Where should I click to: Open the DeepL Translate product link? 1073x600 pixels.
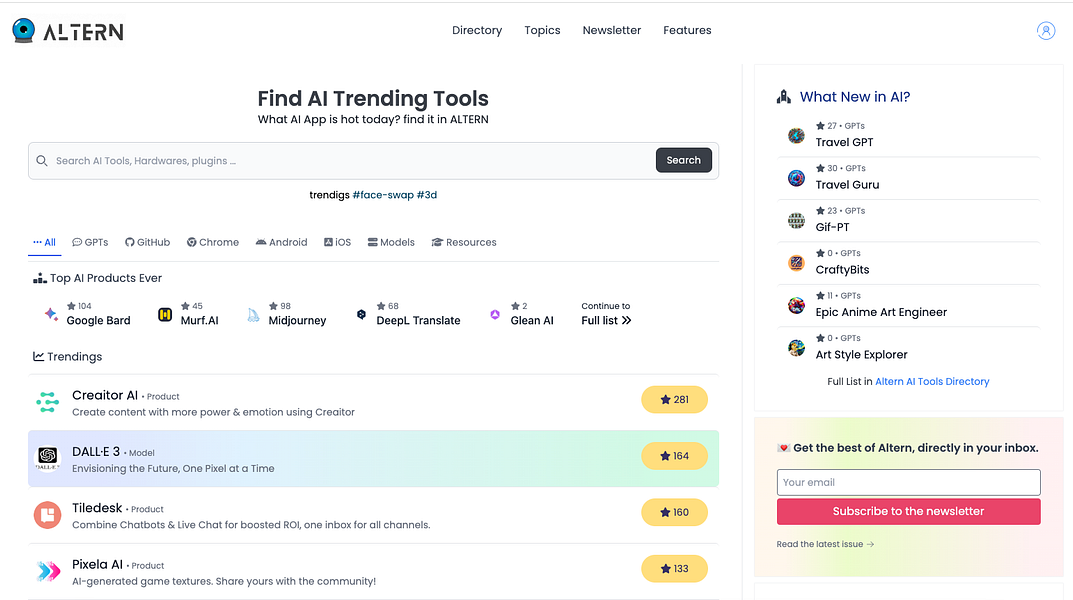point(418,320)
